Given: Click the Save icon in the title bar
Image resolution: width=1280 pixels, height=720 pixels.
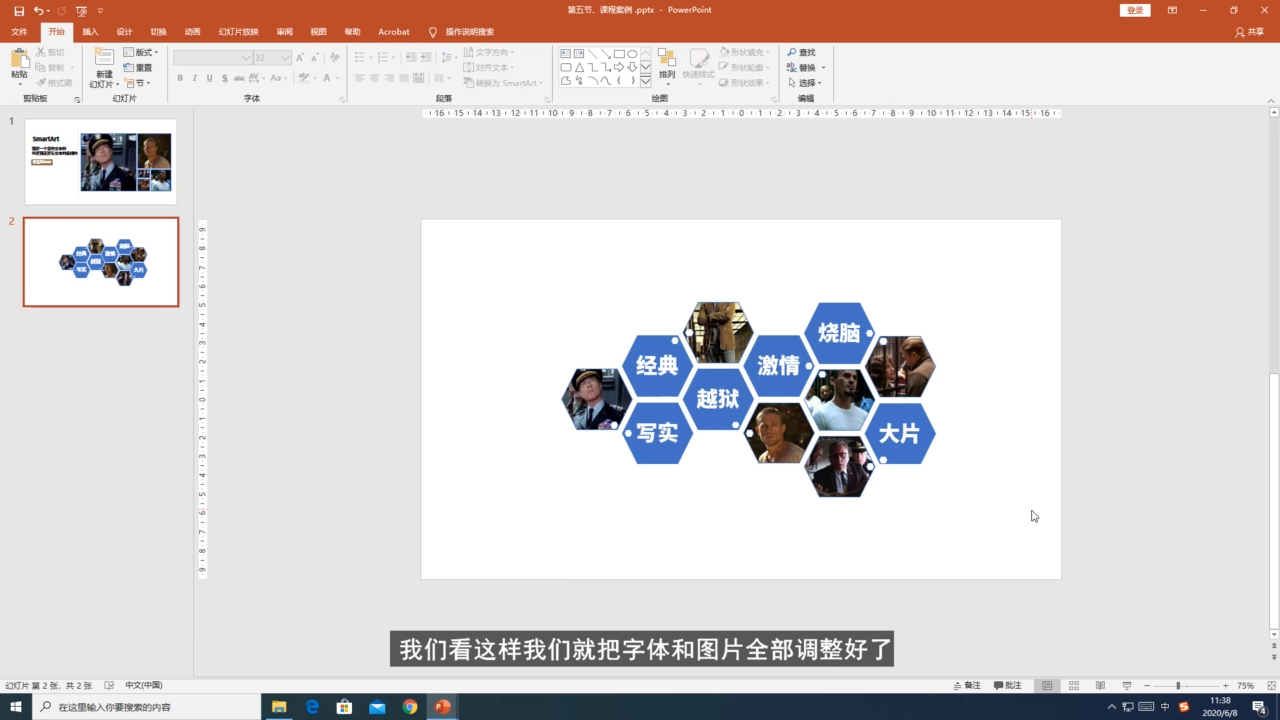Looking at the screenshot, I should [18, 10].
